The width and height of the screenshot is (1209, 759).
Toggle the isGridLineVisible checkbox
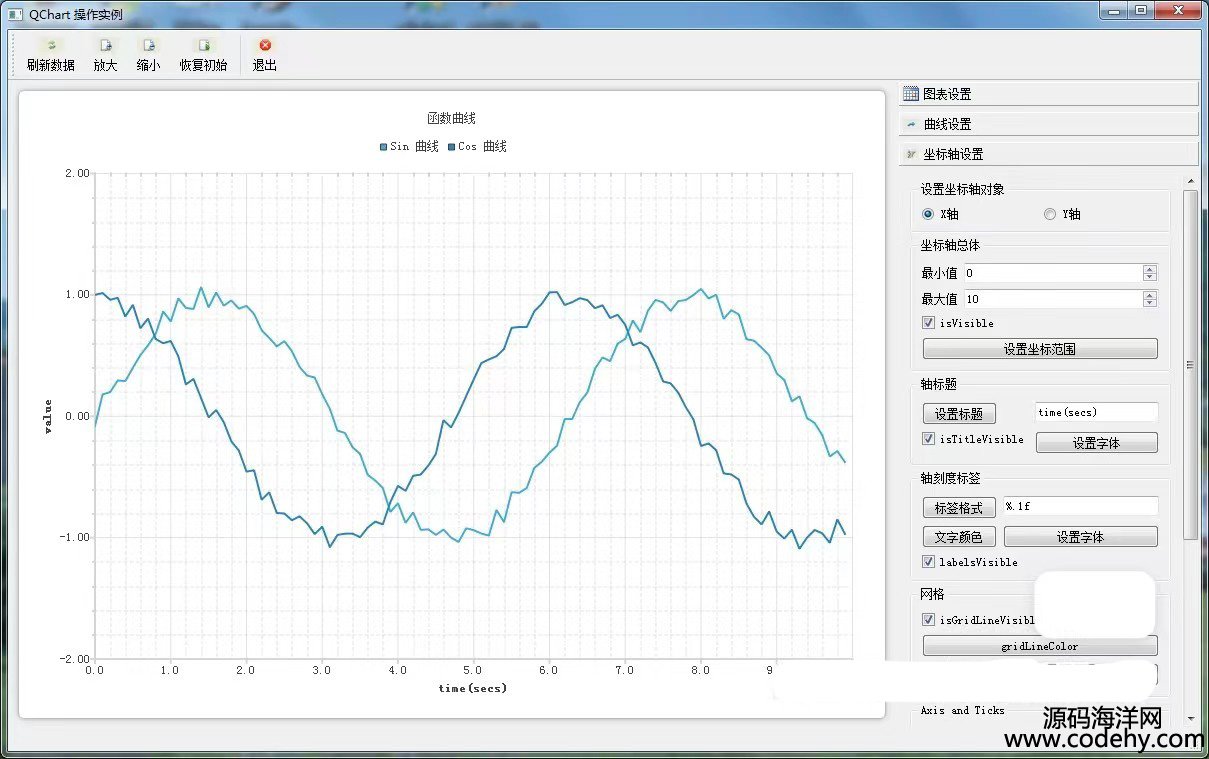[x=928, y=620]
